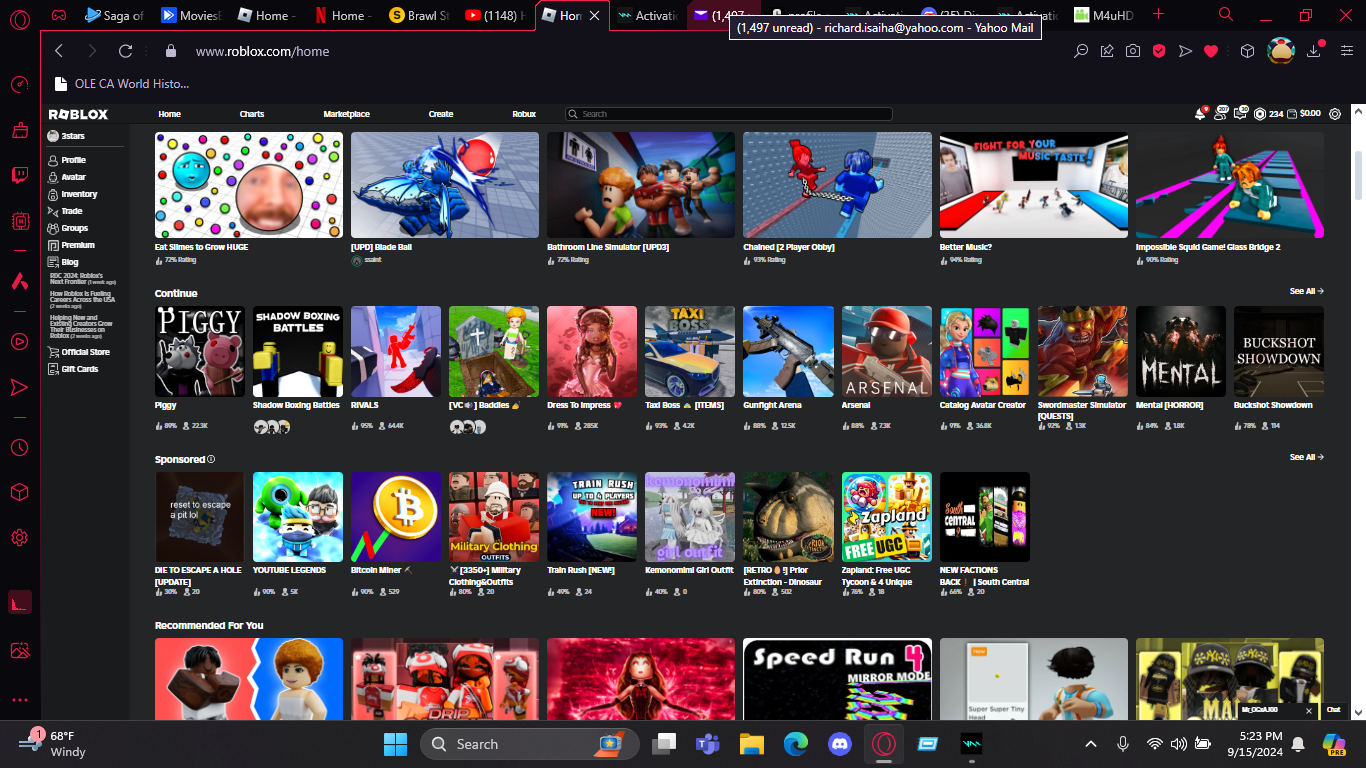
Task: Click the Robux balance 234 icon
Action: point(1260,114)
